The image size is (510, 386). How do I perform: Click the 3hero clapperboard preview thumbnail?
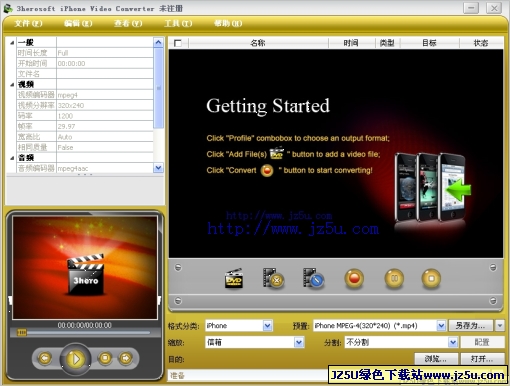tap(85, 267)
